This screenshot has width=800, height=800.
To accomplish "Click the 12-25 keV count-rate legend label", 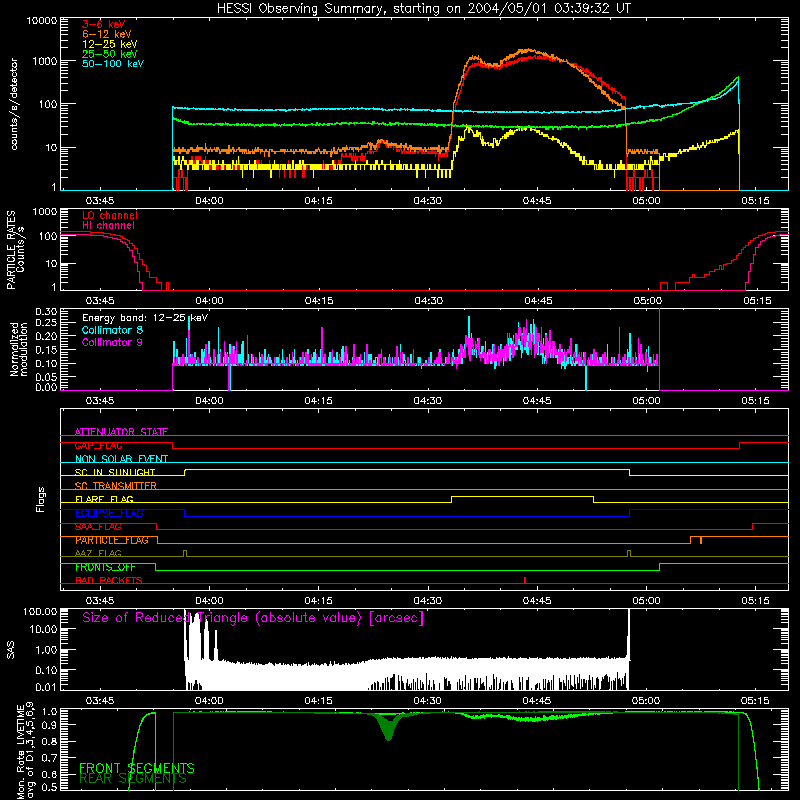I will (110, 44).
